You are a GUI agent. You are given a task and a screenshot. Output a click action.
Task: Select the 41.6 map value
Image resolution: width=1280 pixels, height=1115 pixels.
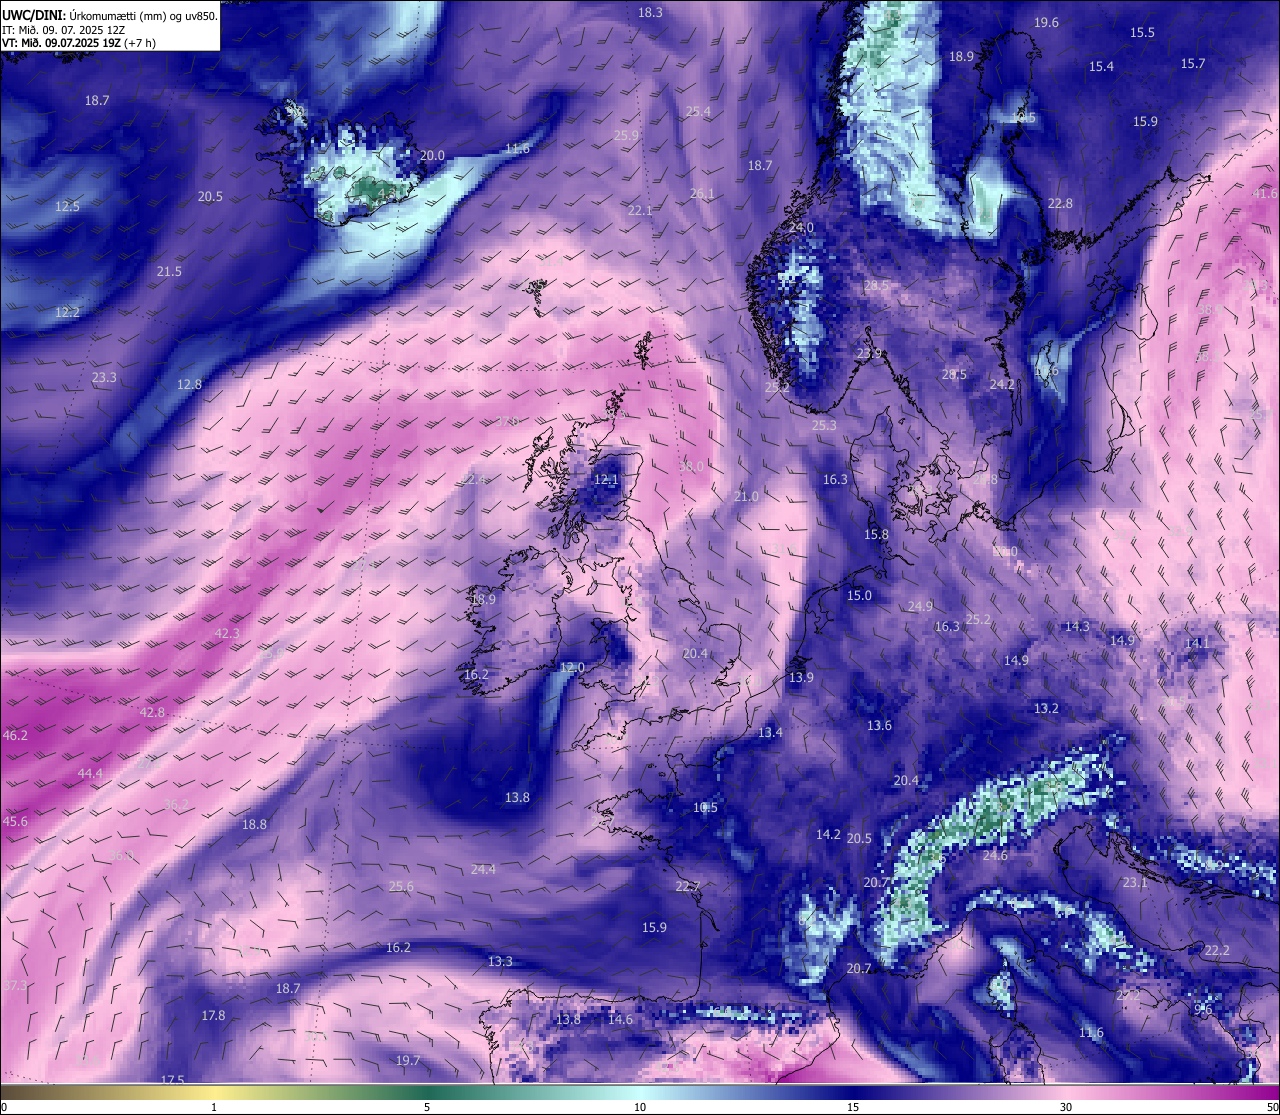tap(1265, 193)
